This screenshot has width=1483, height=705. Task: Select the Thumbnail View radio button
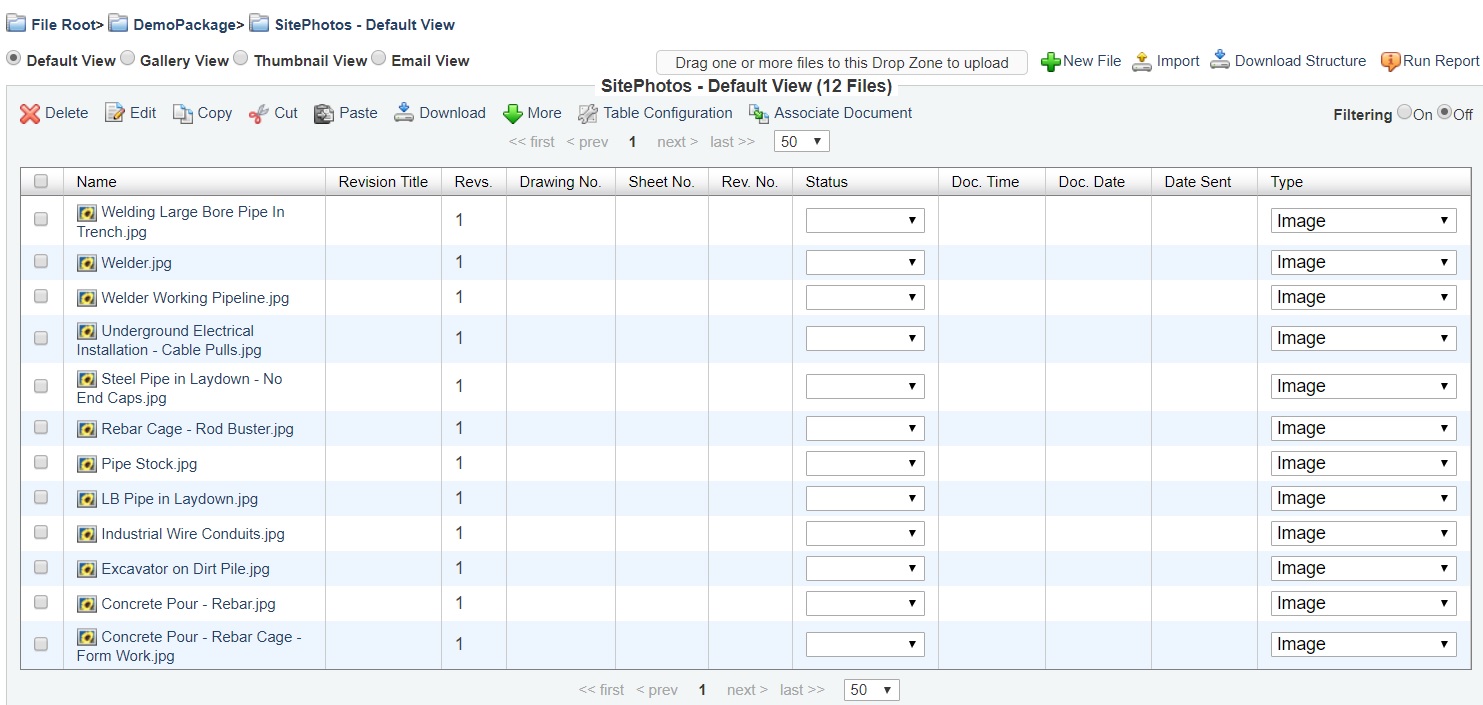coord(241,59)
